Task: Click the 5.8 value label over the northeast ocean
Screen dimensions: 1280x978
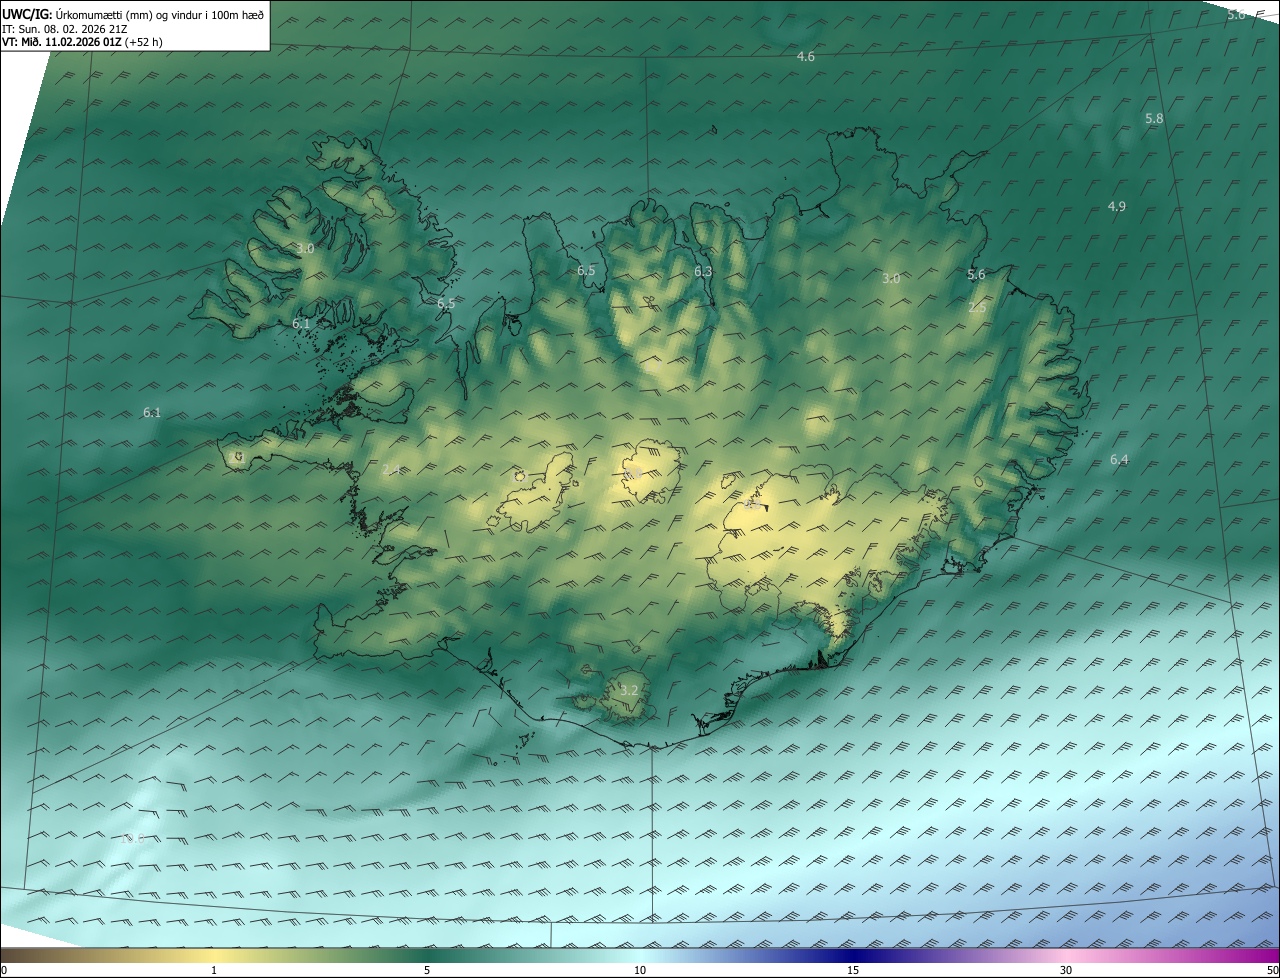Action: (x=1154, y=119)
